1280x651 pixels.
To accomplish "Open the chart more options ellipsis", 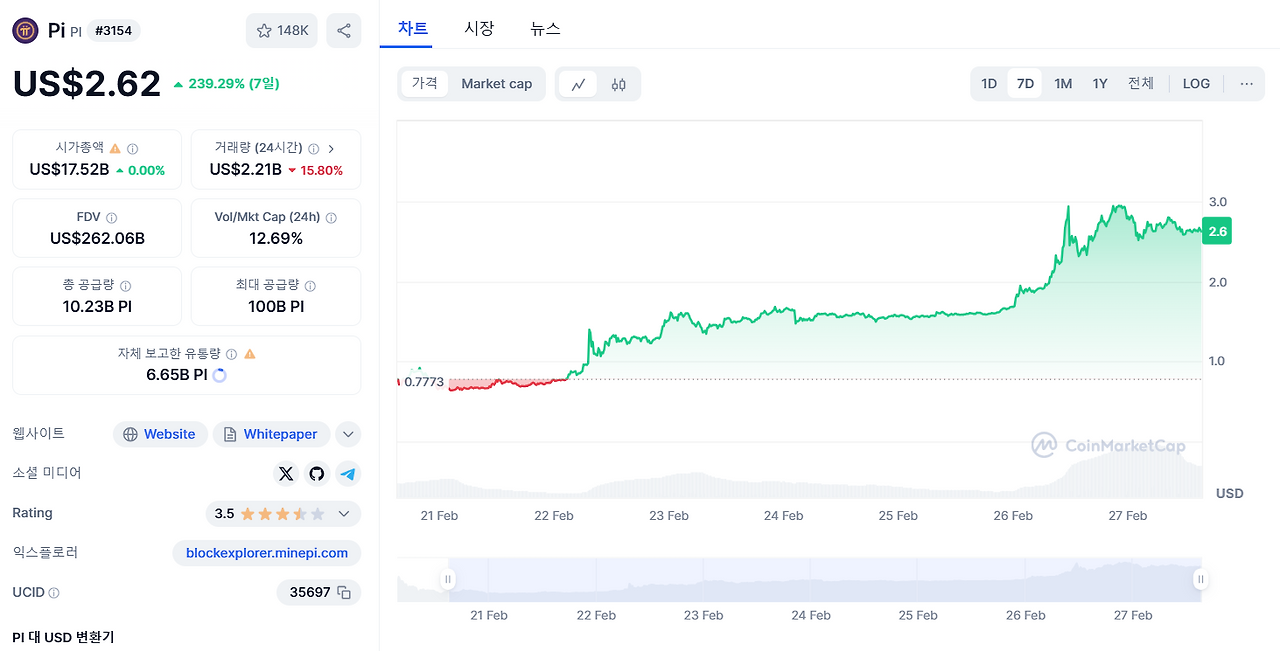I will click(x=1246, y=84).
